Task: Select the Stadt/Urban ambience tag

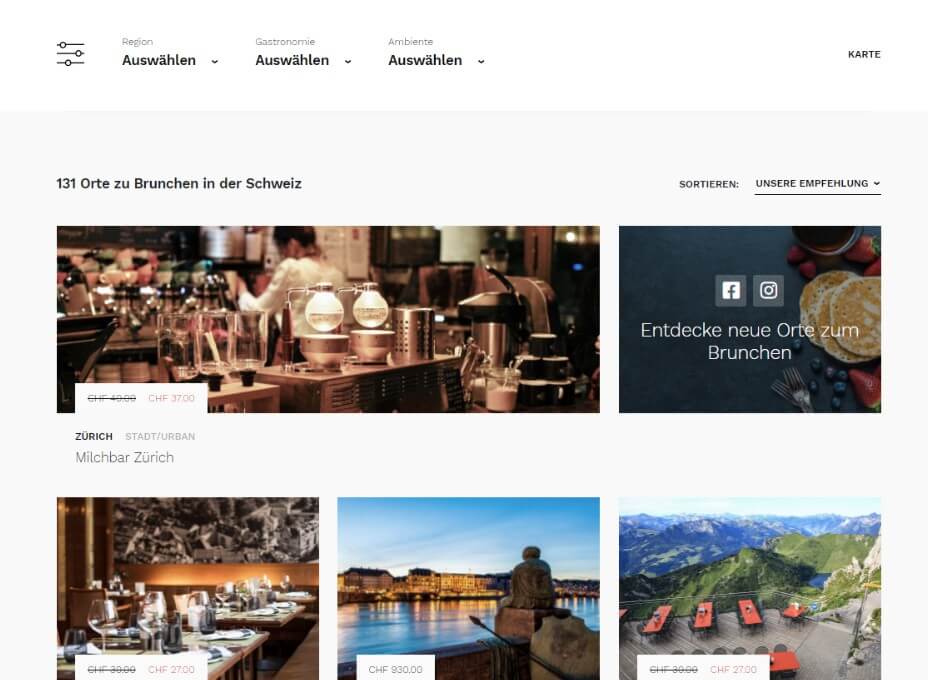Action: coord(160,436)
